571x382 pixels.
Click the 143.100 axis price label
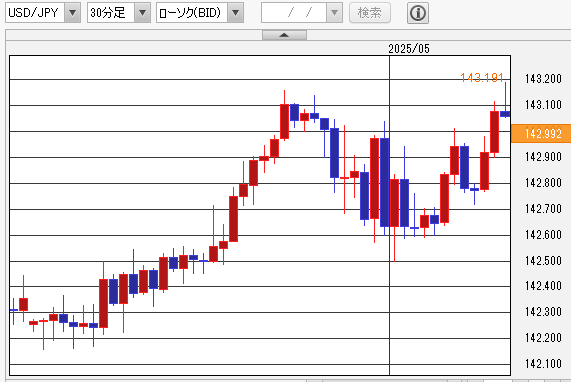click(543, 105)
